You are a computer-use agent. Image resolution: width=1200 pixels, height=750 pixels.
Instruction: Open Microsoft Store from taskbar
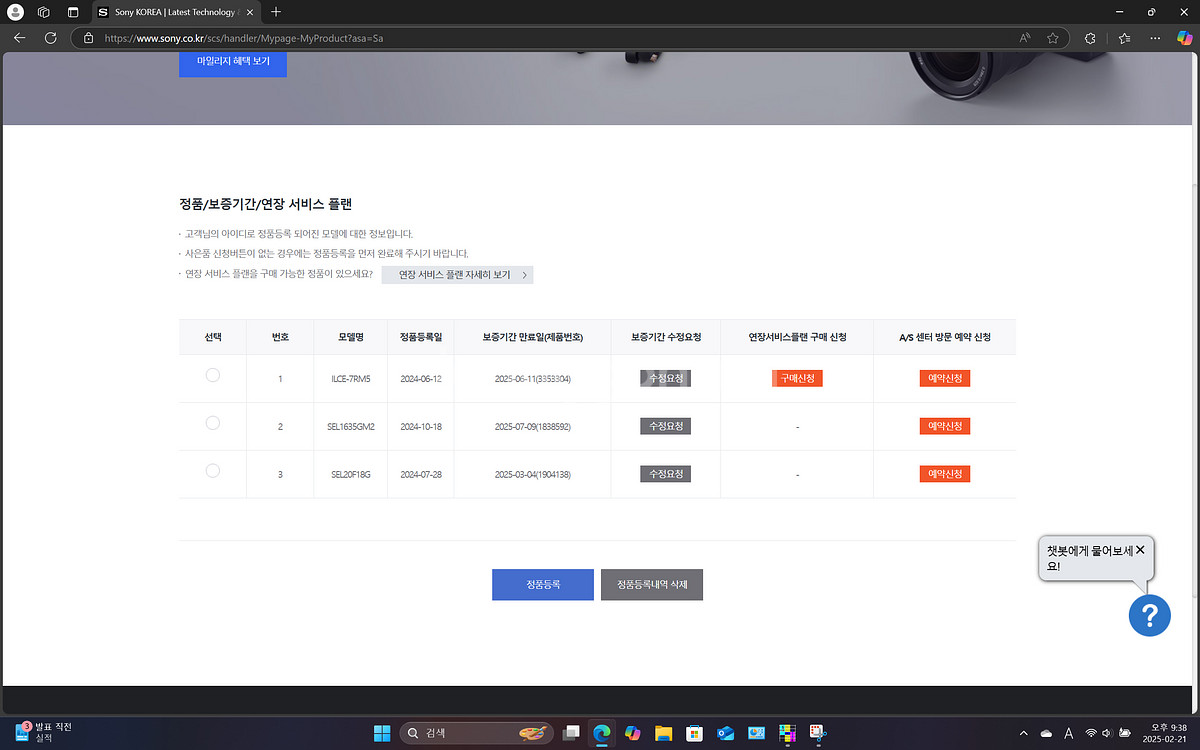coord(694,733)
